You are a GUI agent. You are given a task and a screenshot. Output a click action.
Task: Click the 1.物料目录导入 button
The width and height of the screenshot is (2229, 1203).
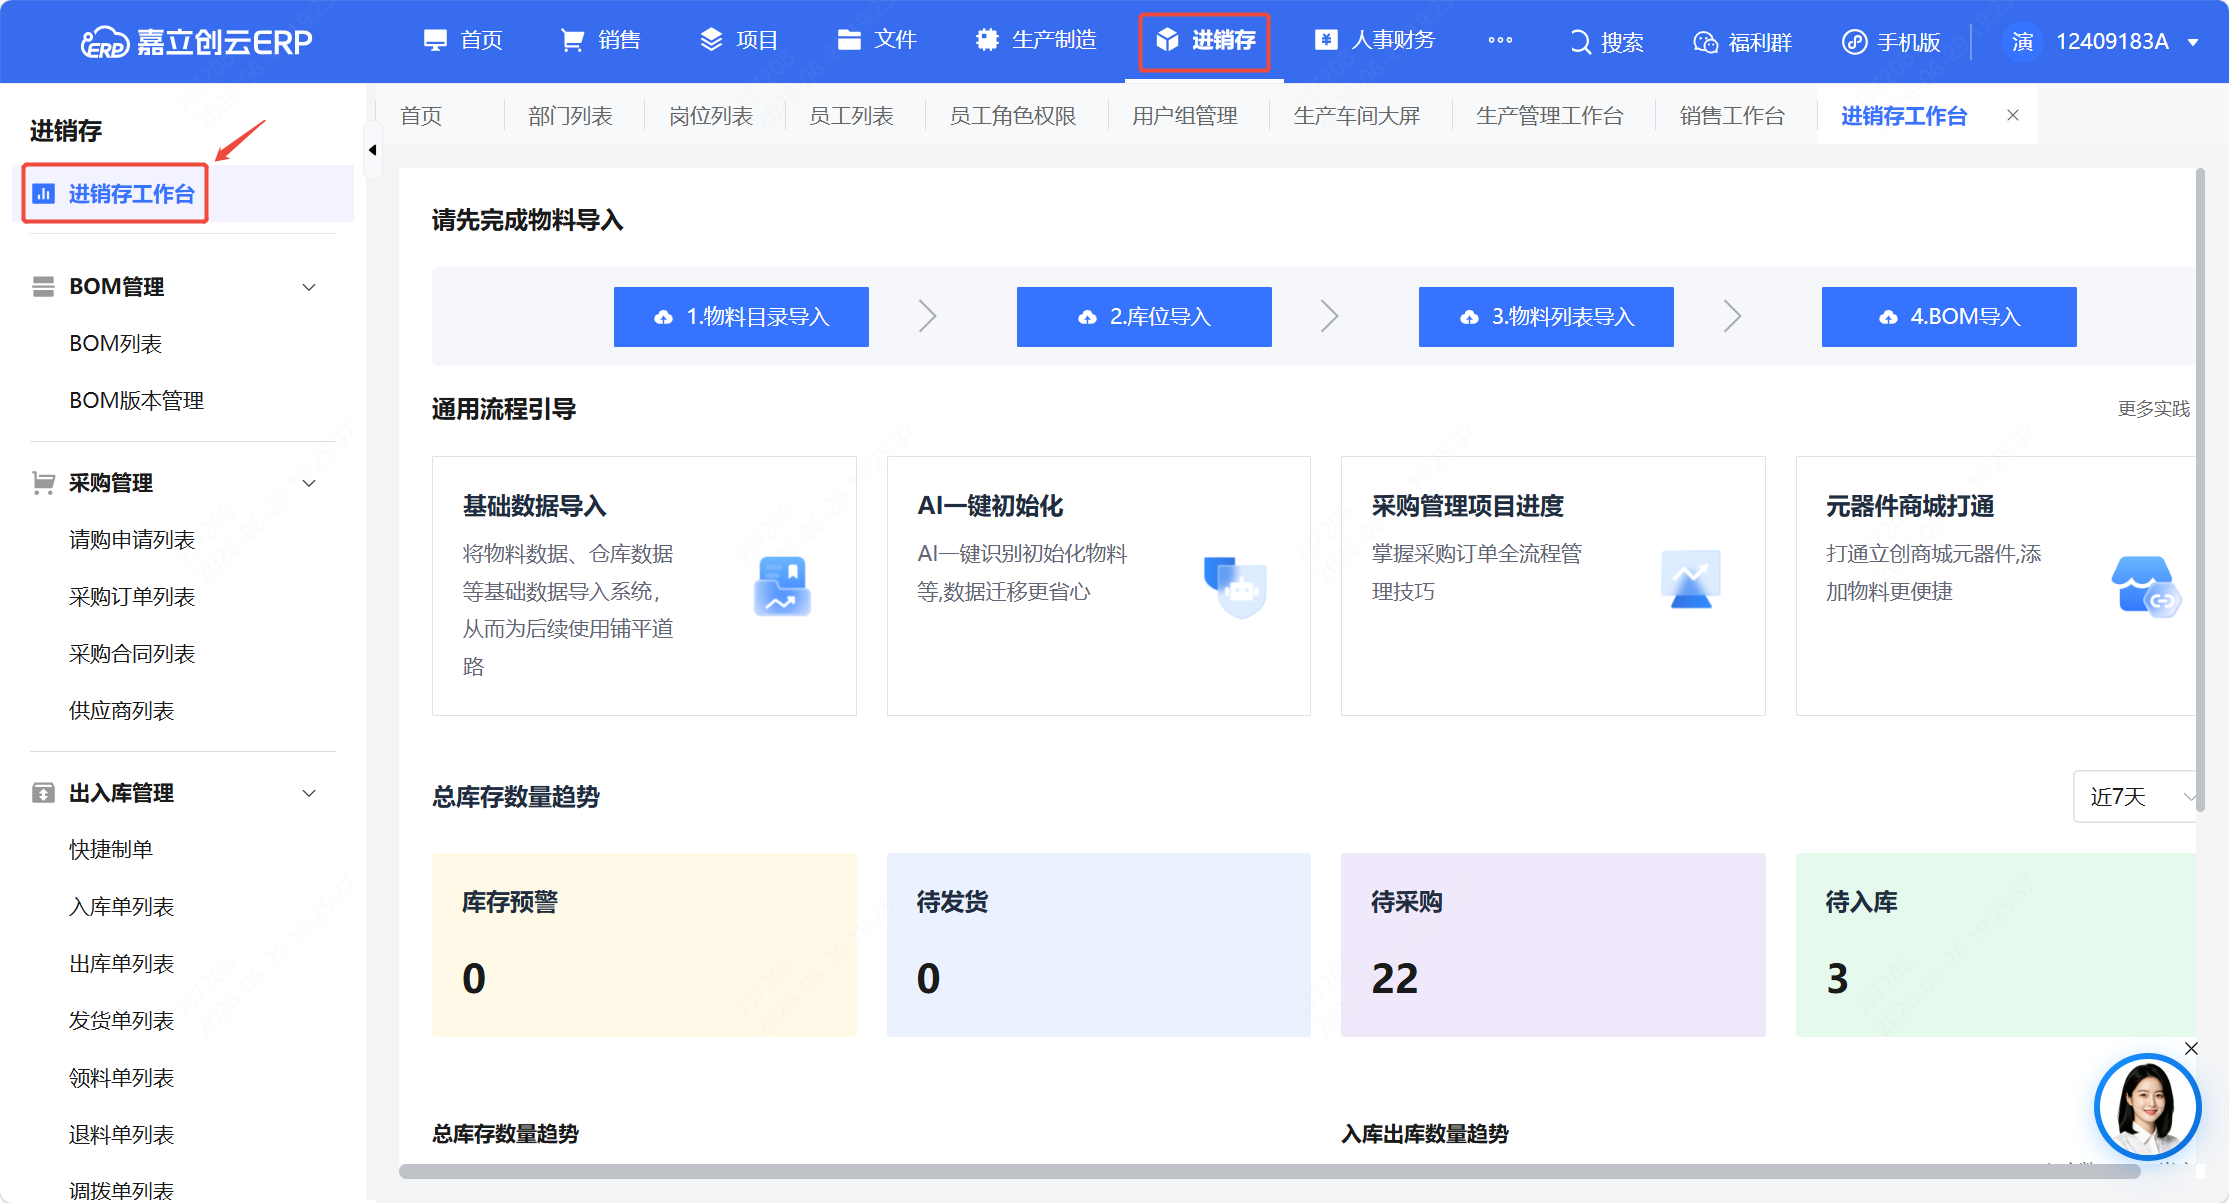tap(741, 317)
